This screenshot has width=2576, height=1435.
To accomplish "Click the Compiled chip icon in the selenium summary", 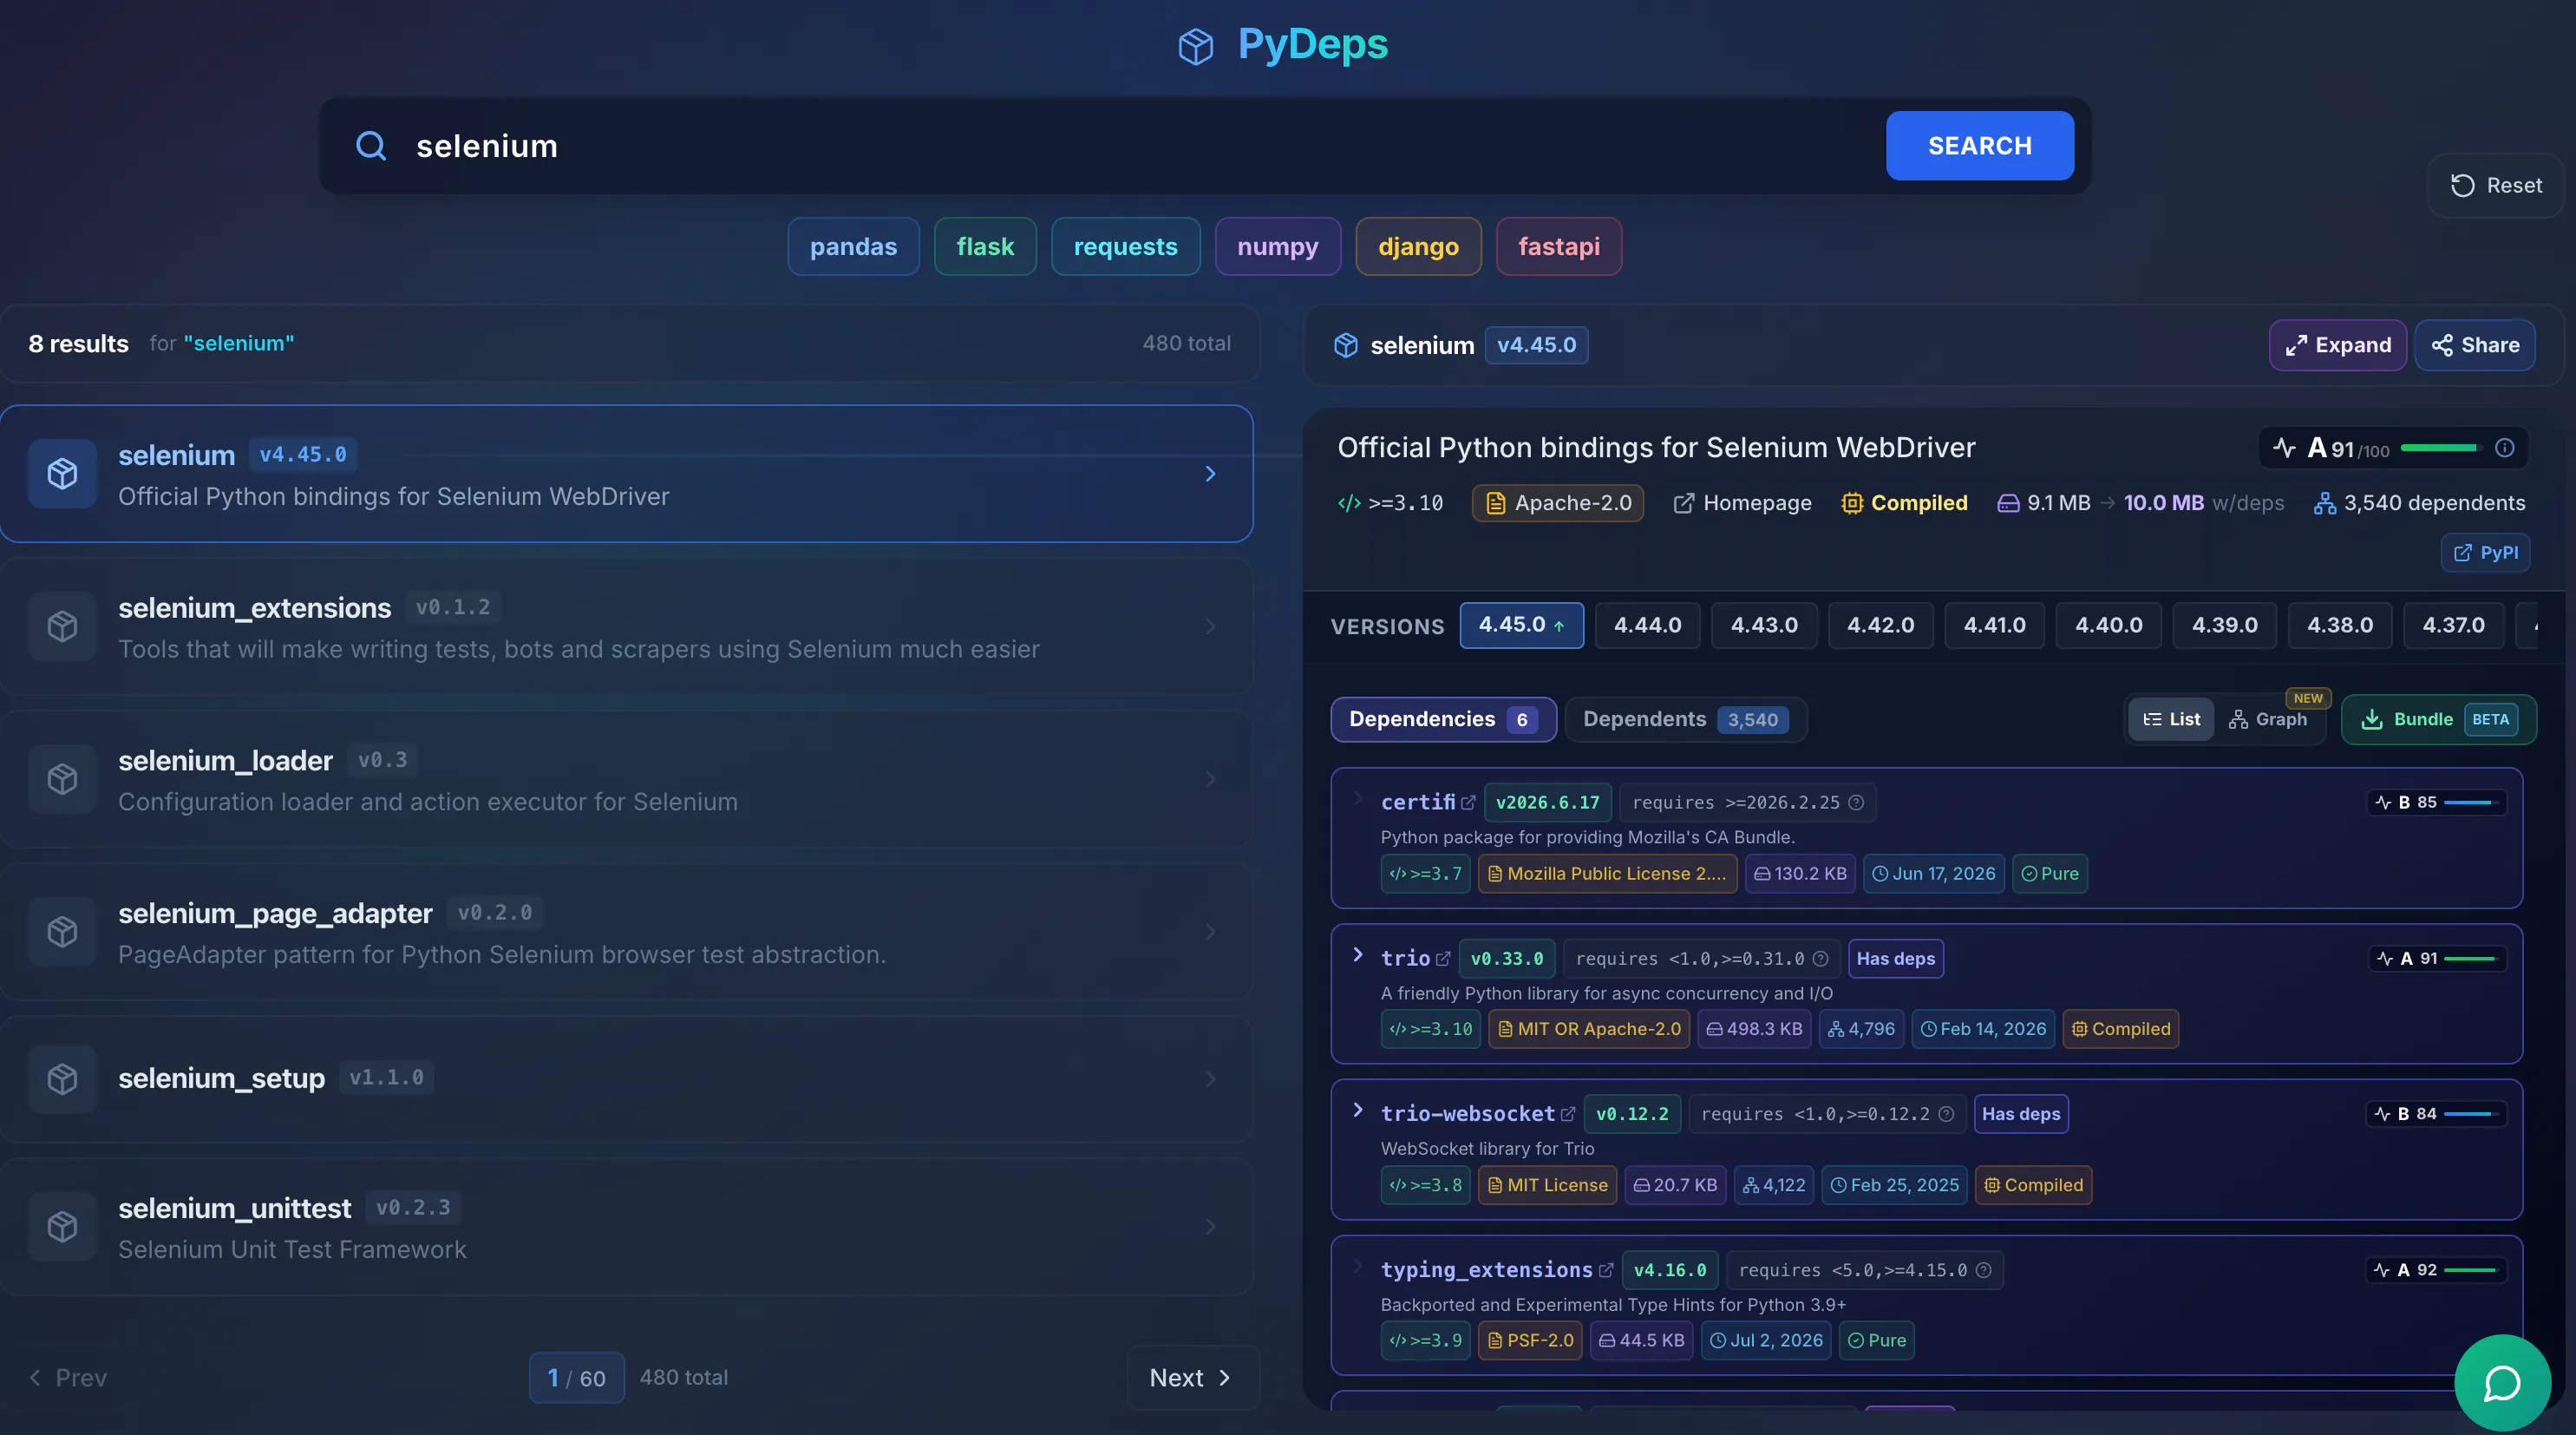I will (x=1852, y=504).
